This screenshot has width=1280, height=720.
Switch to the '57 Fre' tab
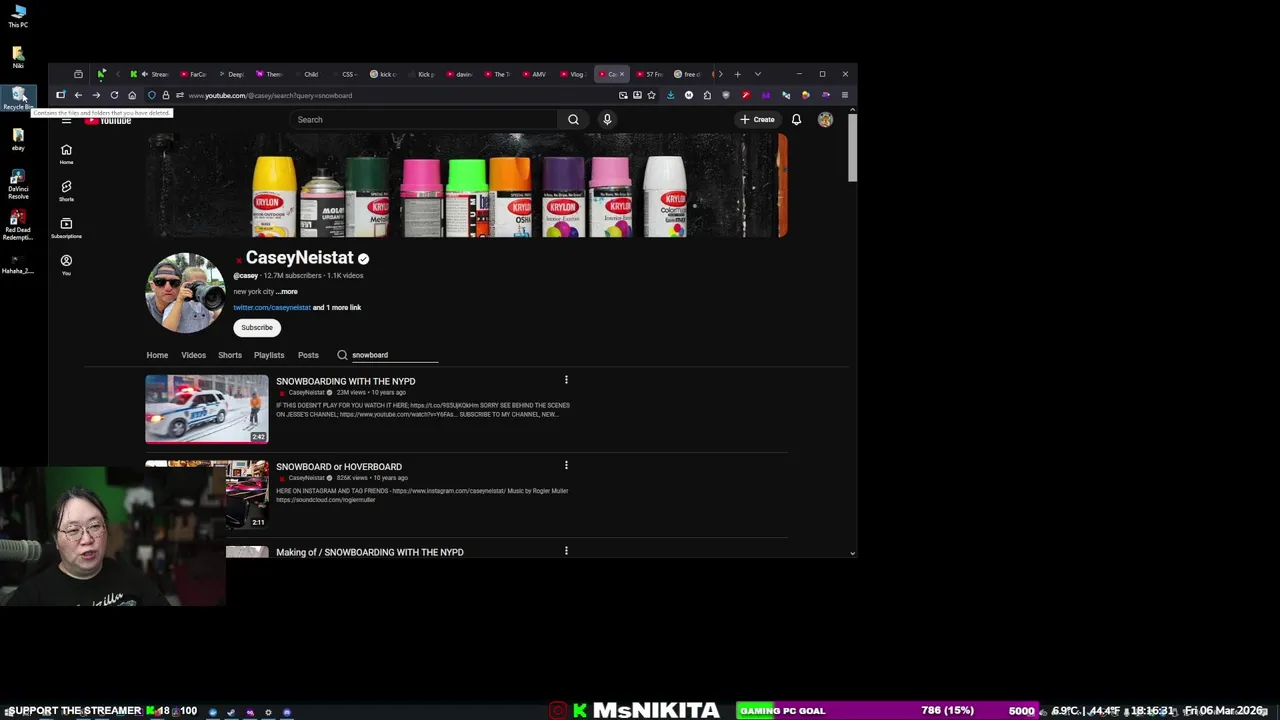pyautogui.click(x=649, y=74)
